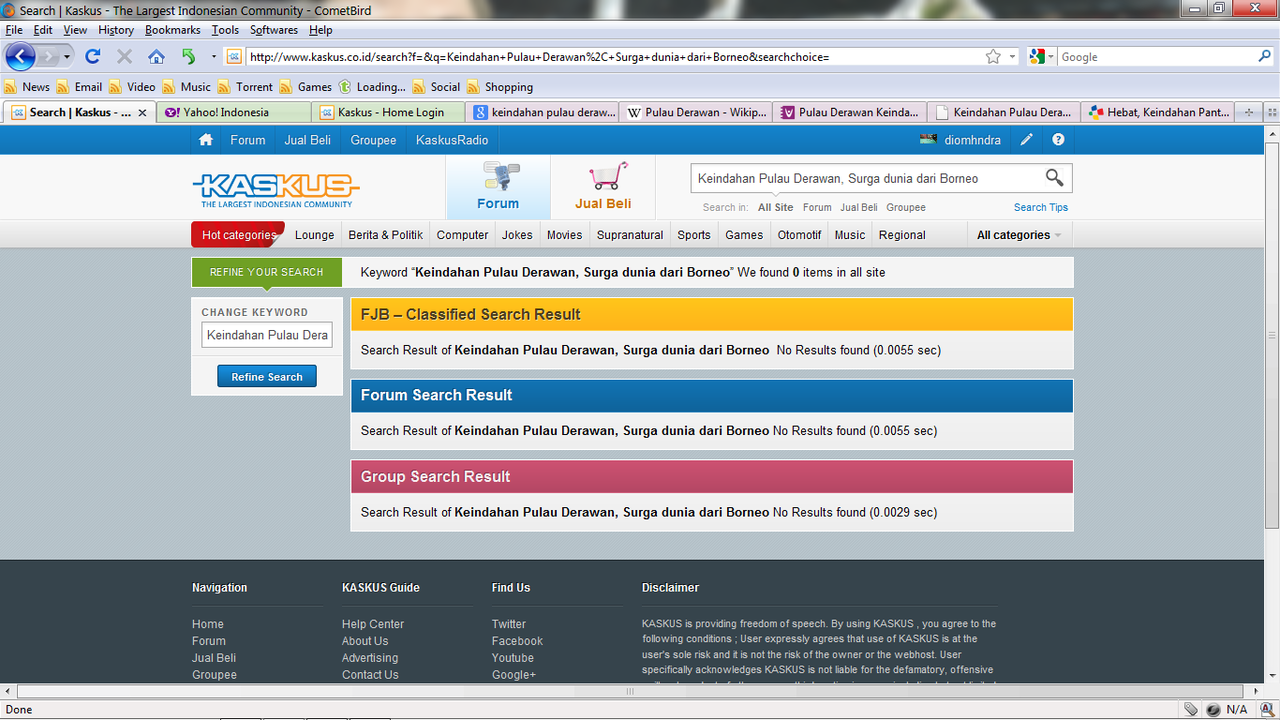1280x720 pixels.
Task: Open the File menu
Action: coord(14,30)
